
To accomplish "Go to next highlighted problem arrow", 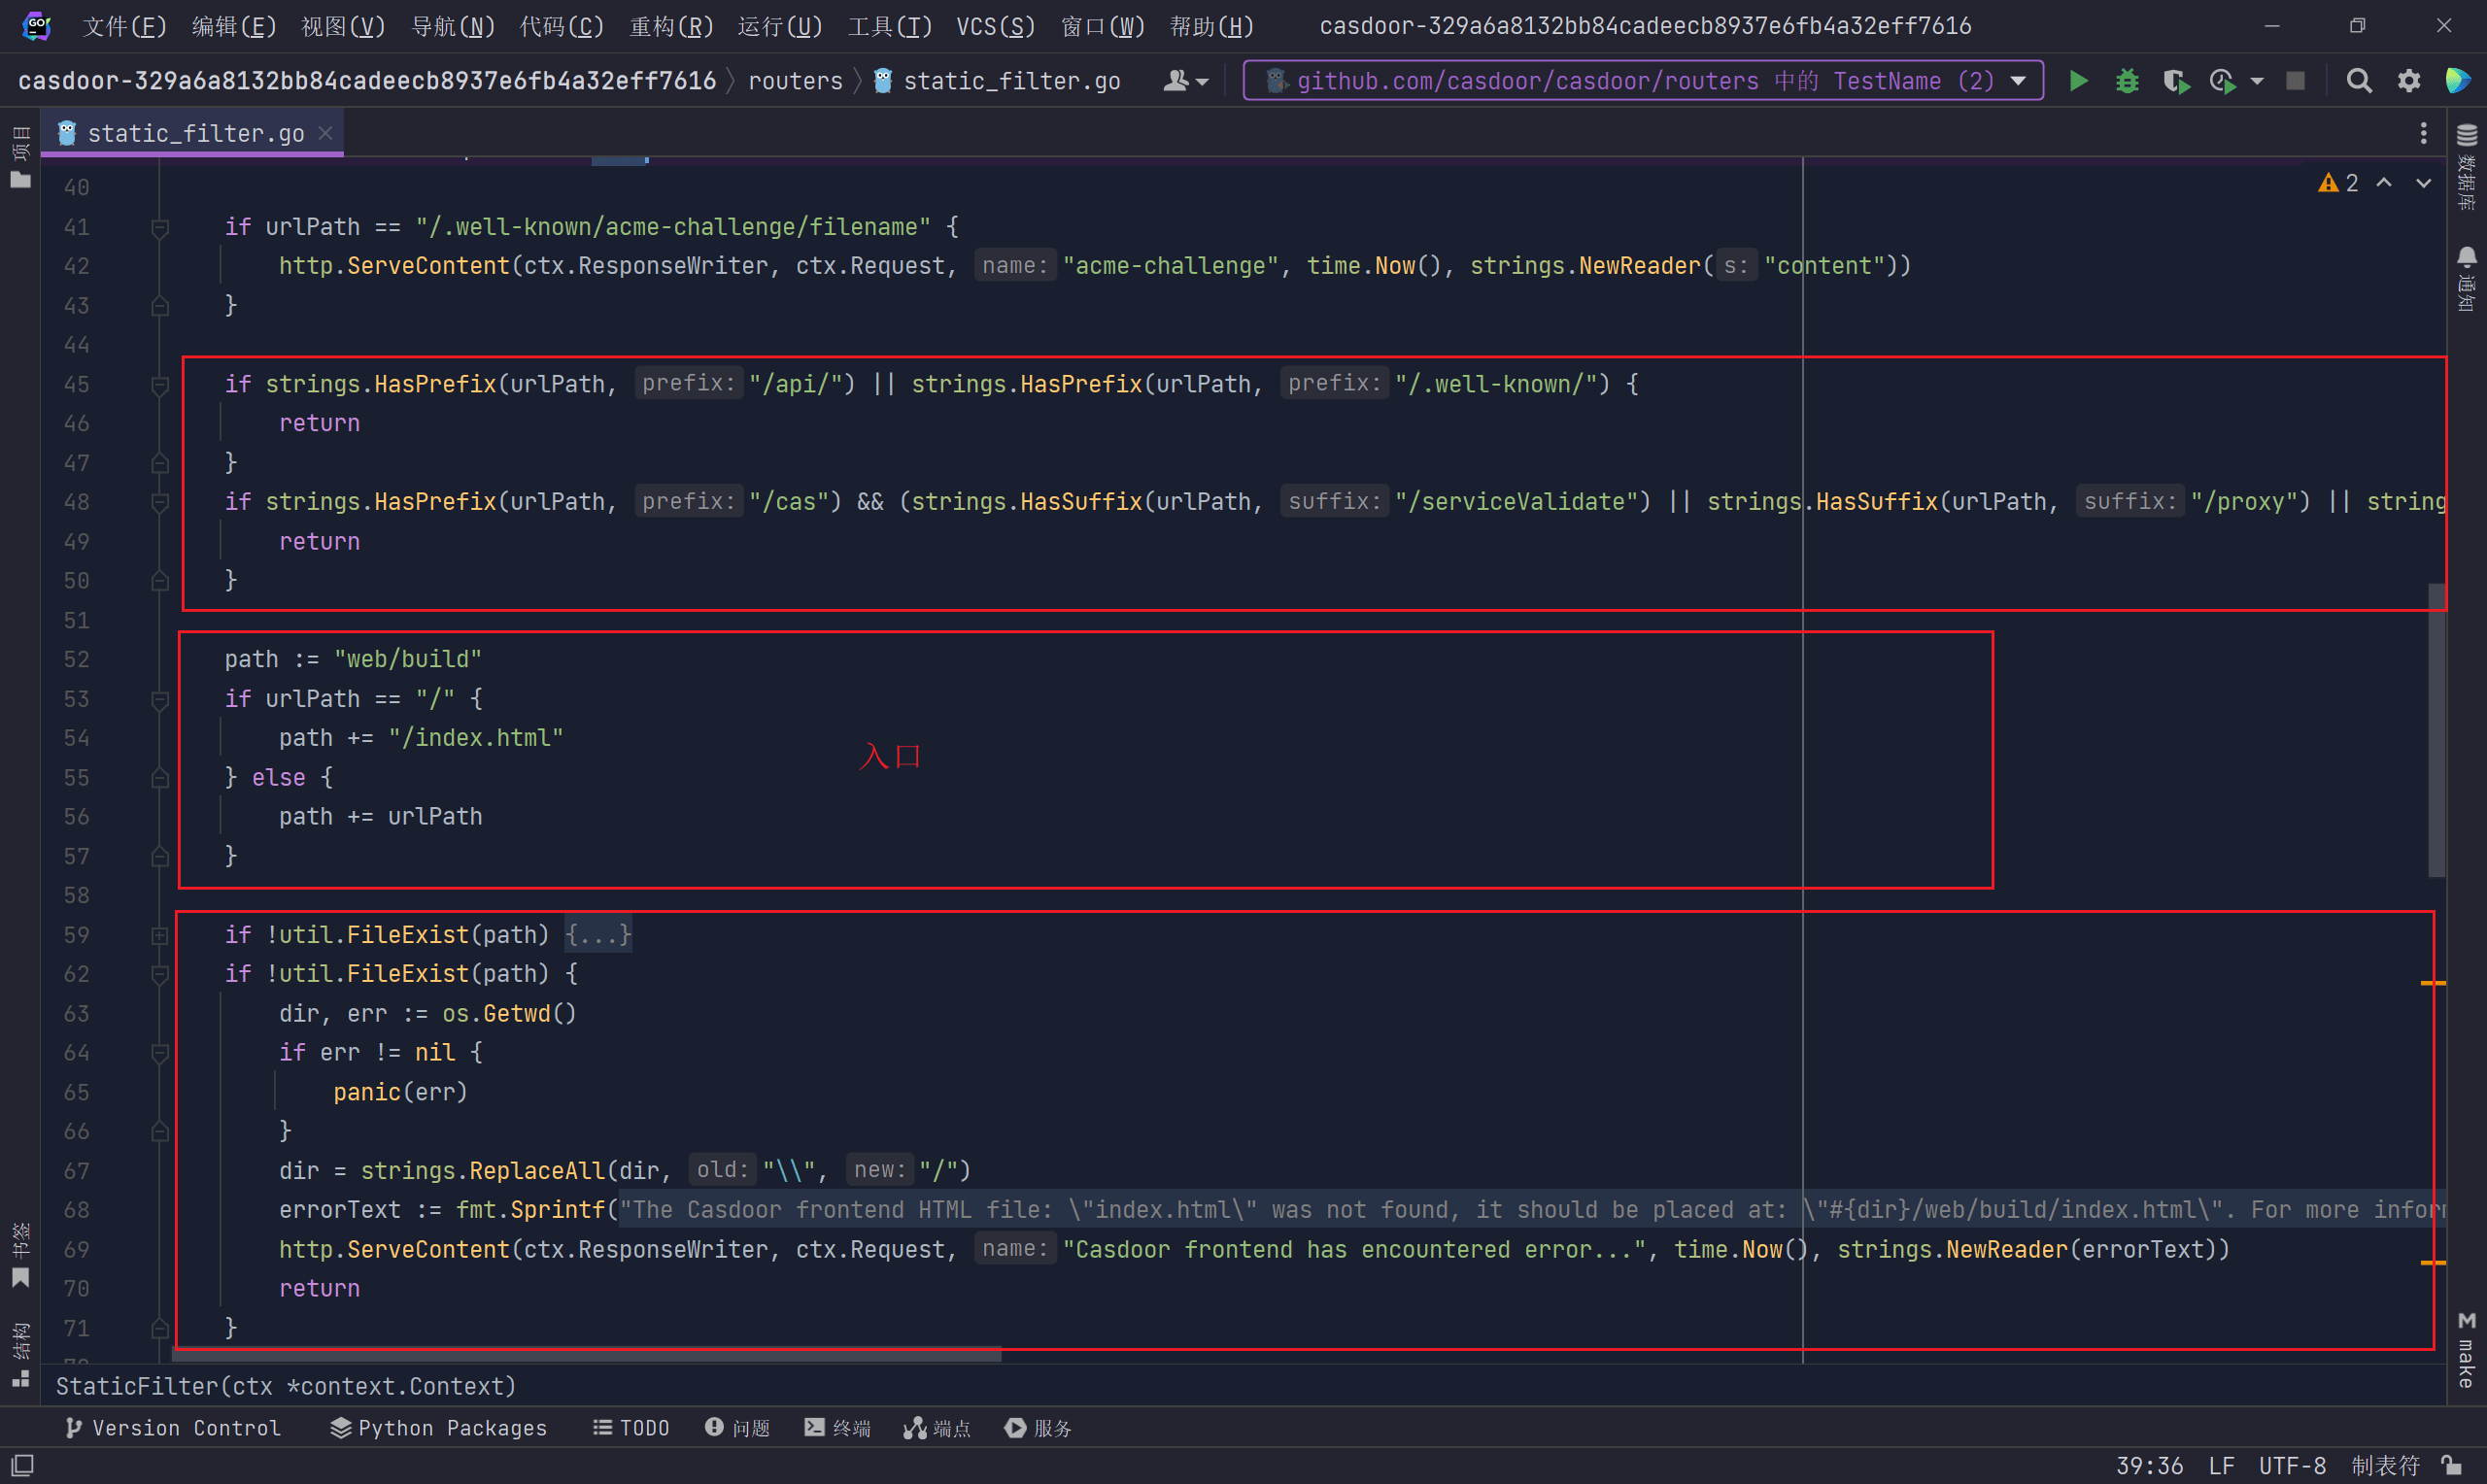I will click(x=2423, y=183).
